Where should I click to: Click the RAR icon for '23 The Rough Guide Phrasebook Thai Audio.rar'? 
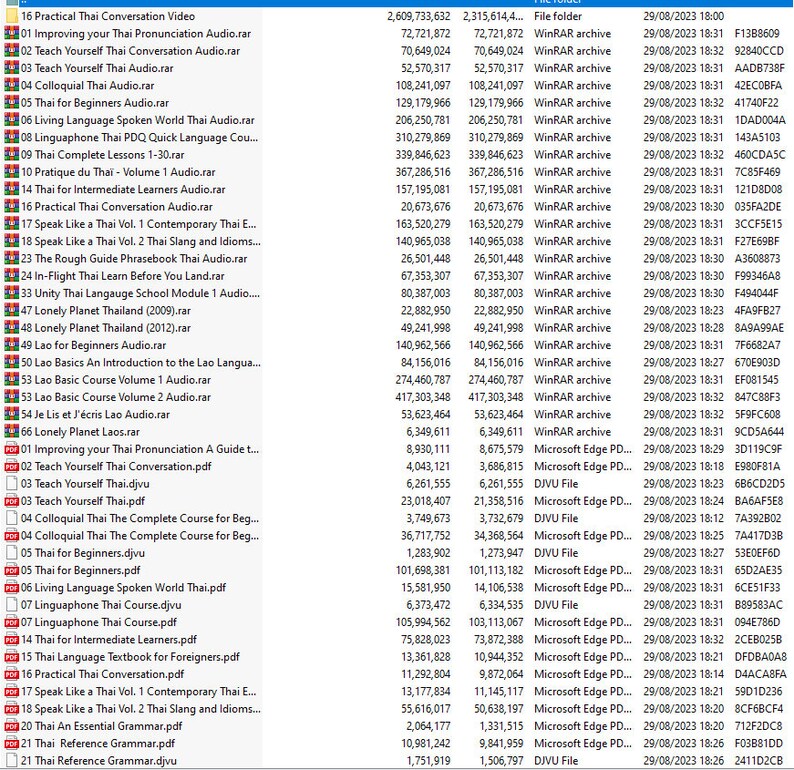12,258
